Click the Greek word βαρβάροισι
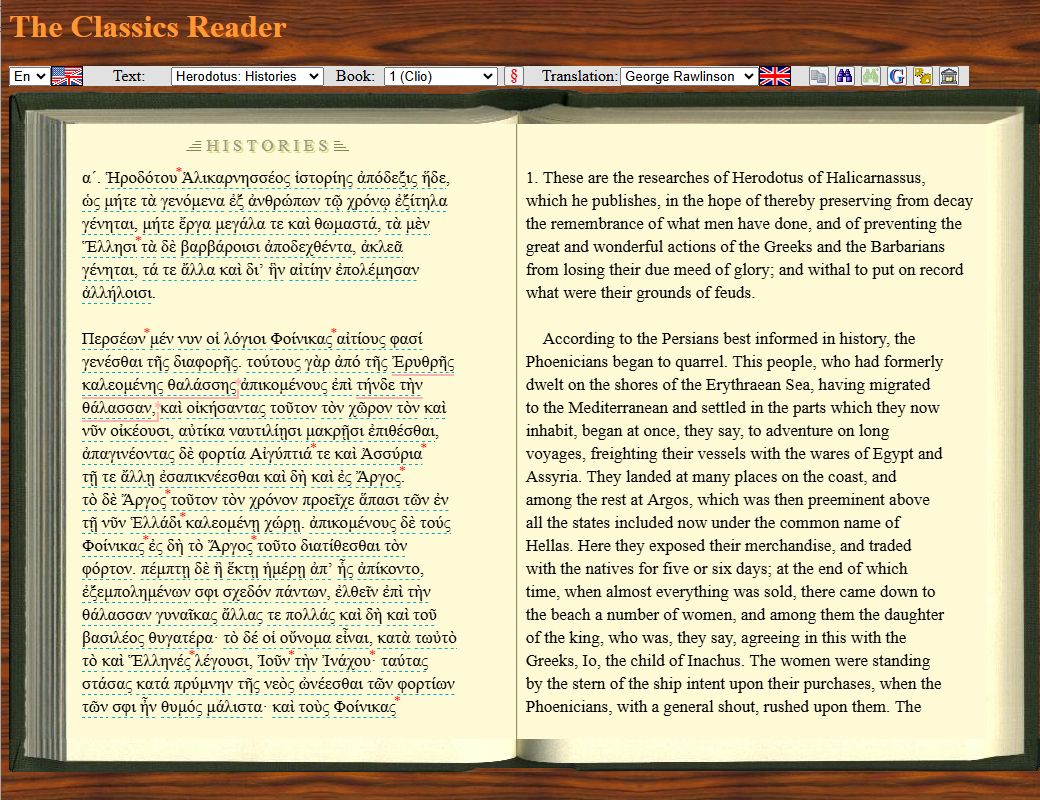1040x800 pixels. click(x=220, y=247)
